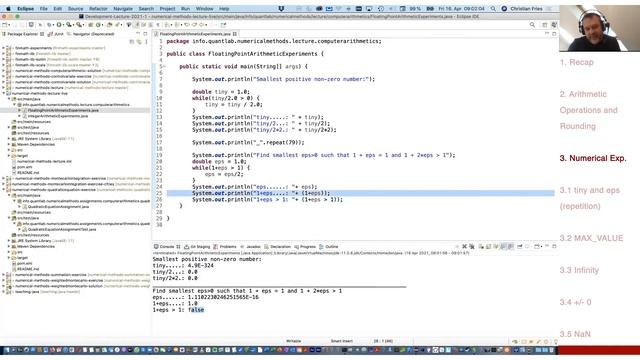
Task: Collapse the src/main/java folder under lecture-live
Action: click(9, 99)
